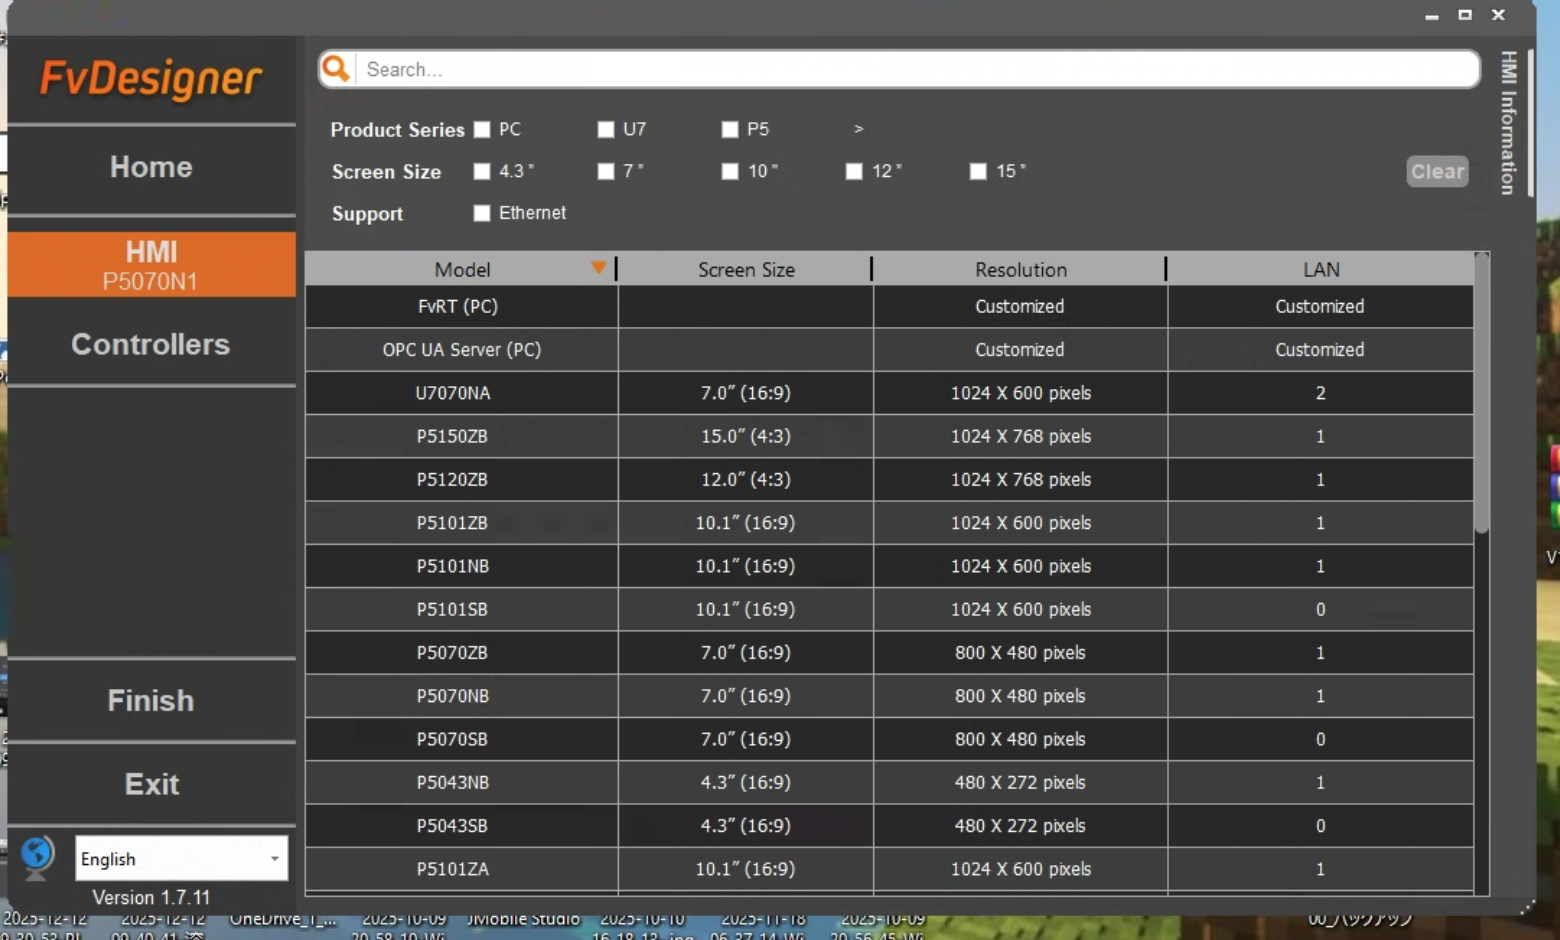Toggle the Ethernet support checkbox
1560x940 pixels.
click(x=482, y=213)
